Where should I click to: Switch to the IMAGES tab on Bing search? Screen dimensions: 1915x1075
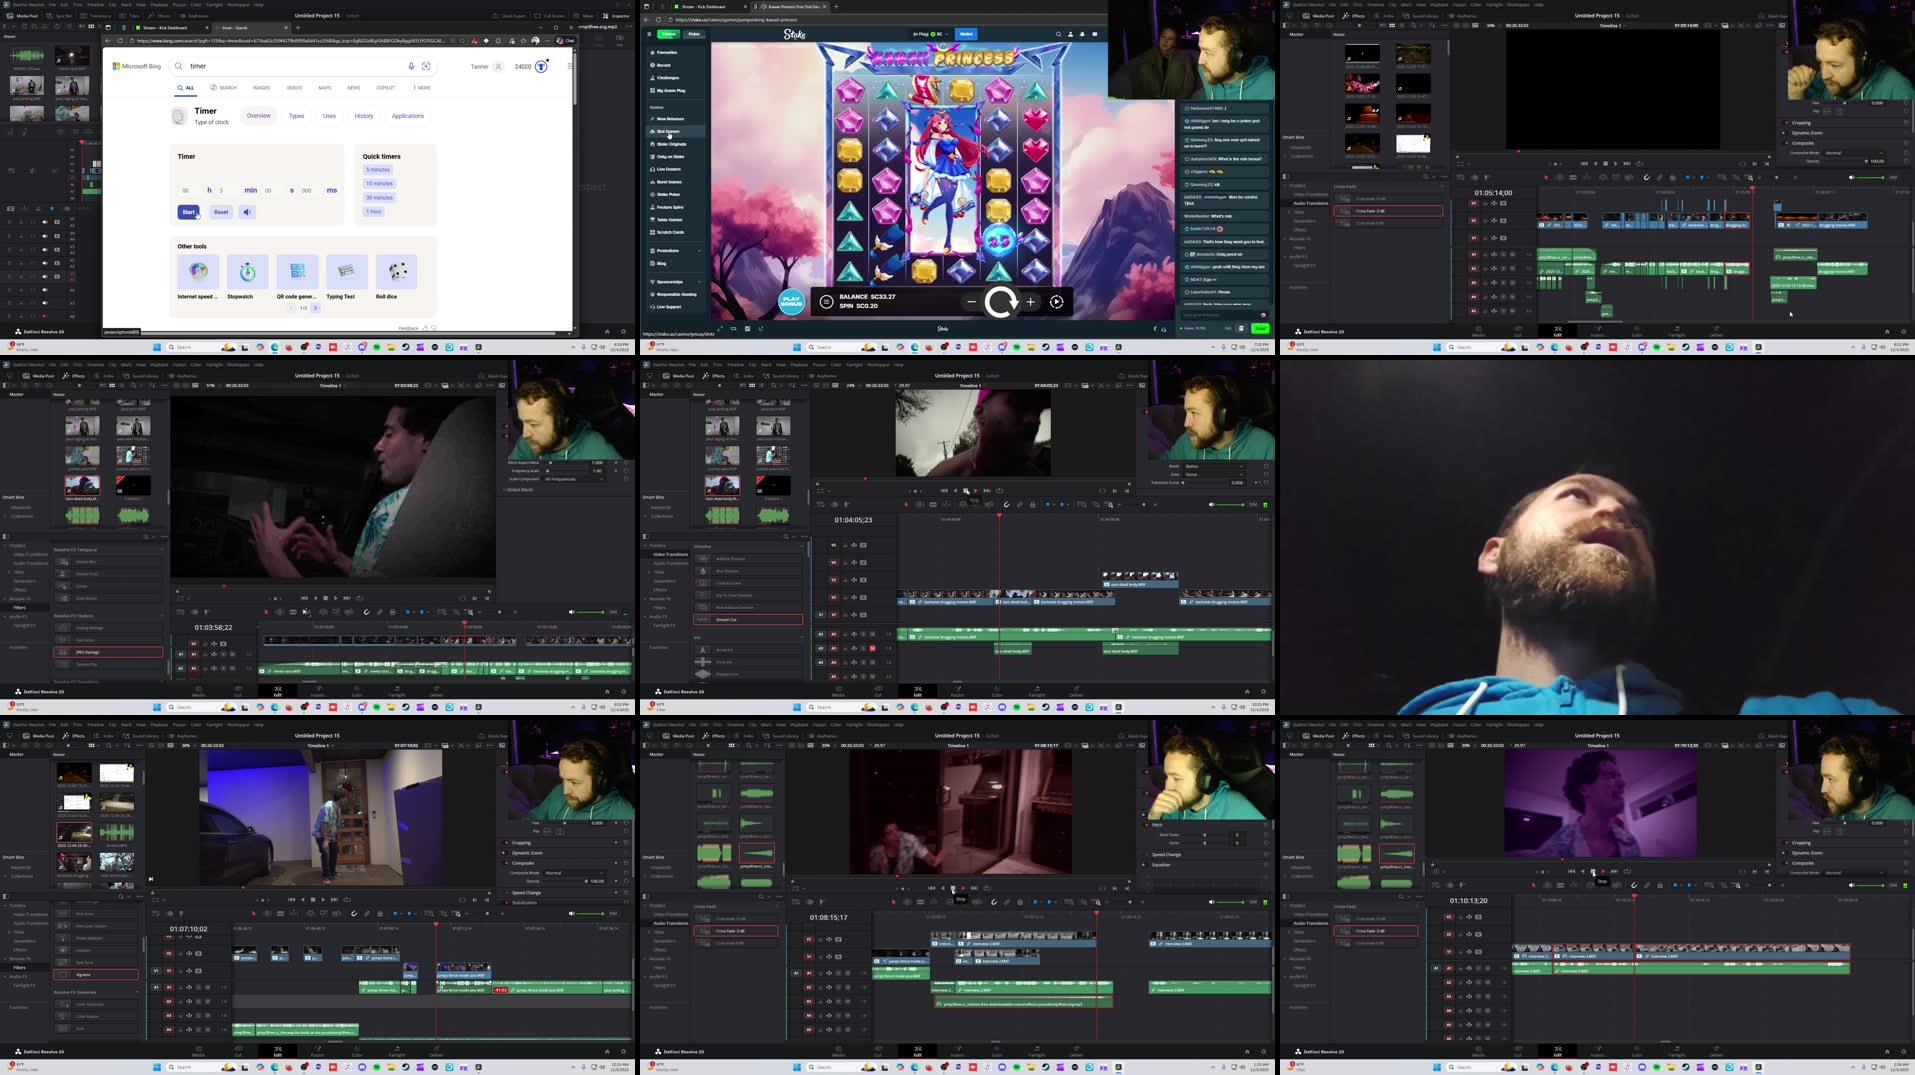tap(261, 88)
